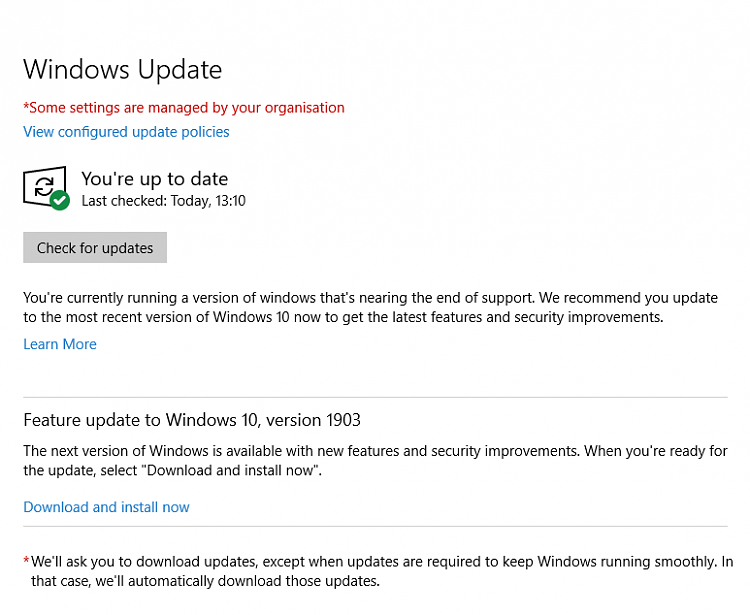Screen dimensions: 750x615
Task: Click the "Last checked: Today, 13:10" text
Action: [164, 201]
